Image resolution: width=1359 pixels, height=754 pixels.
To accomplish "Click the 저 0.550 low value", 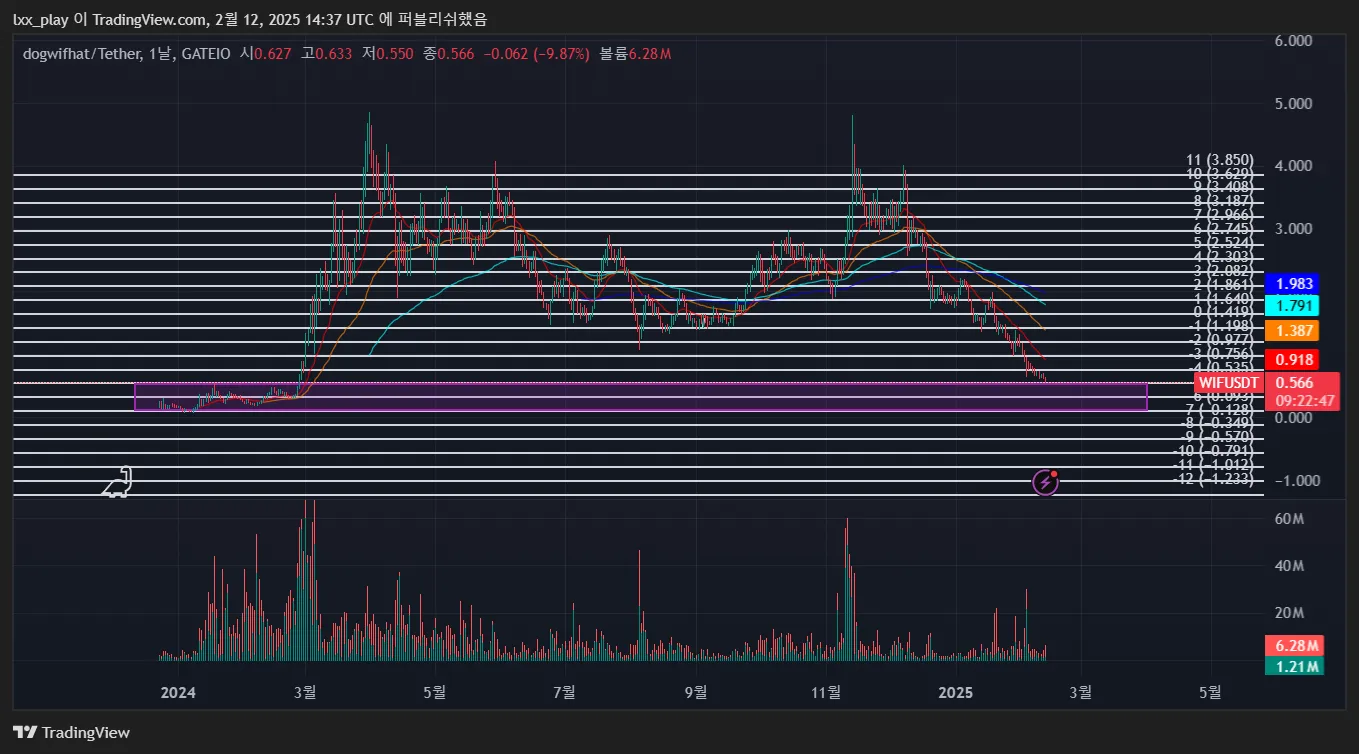I will click(388, 53).
